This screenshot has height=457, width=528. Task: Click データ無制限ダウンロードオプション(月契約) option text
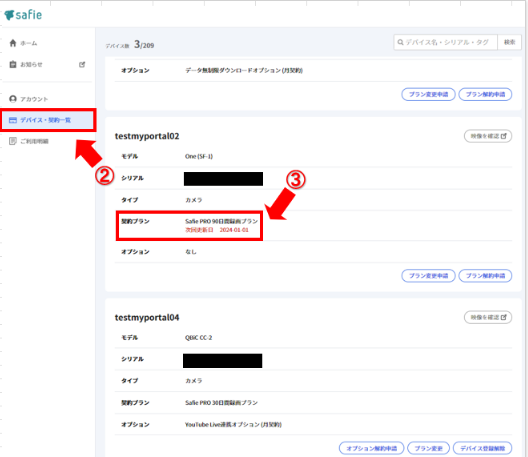click(244, 70)
